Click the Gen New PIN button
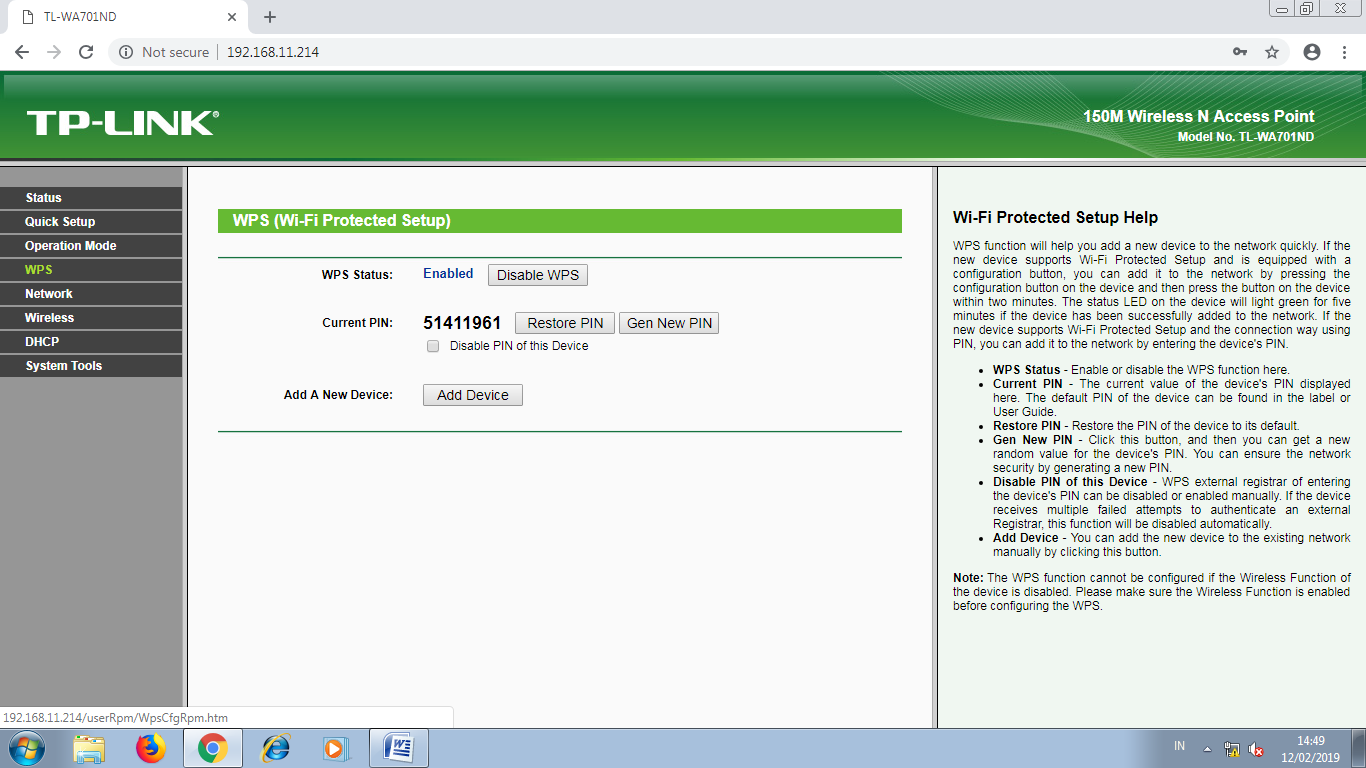This screenshot has height=768, width=1366. (669, 323)
